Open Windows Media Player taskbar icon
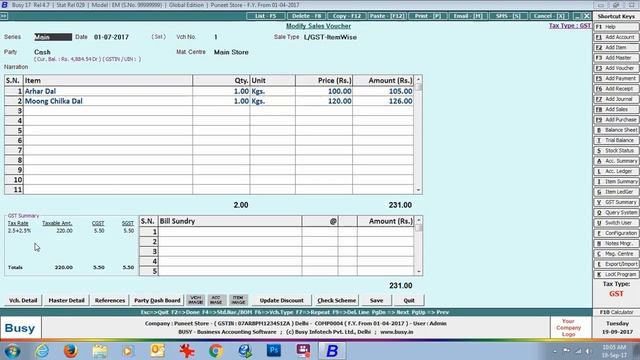 click(129, 351)
